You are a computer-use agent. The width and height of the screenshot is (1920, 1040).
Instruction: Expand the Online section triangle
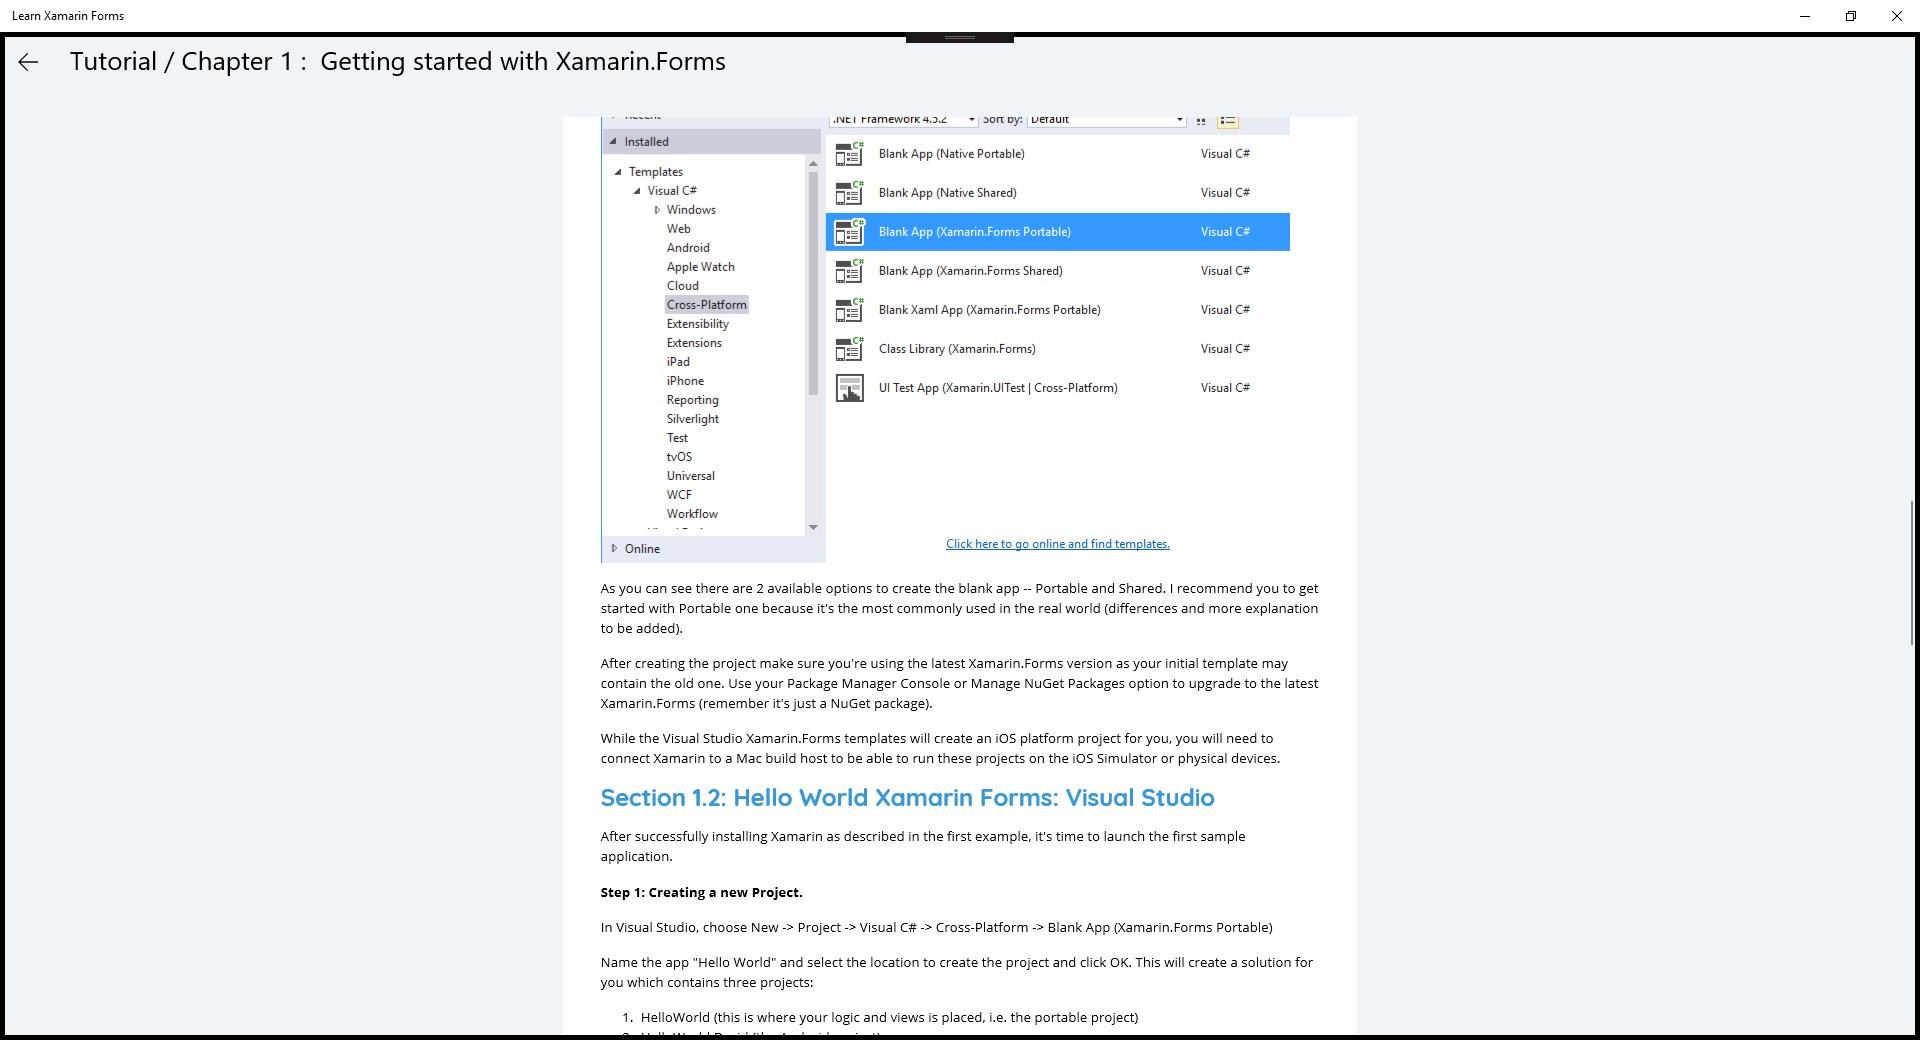614,548
